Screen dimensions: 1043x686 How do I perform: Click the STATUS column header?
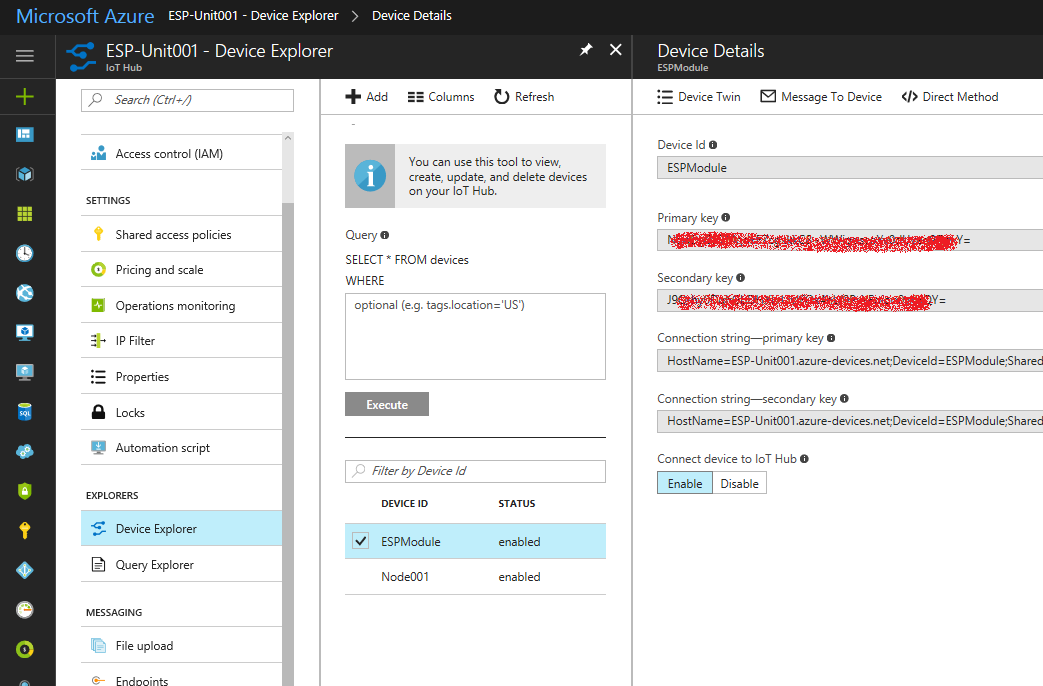coord(517,504)
